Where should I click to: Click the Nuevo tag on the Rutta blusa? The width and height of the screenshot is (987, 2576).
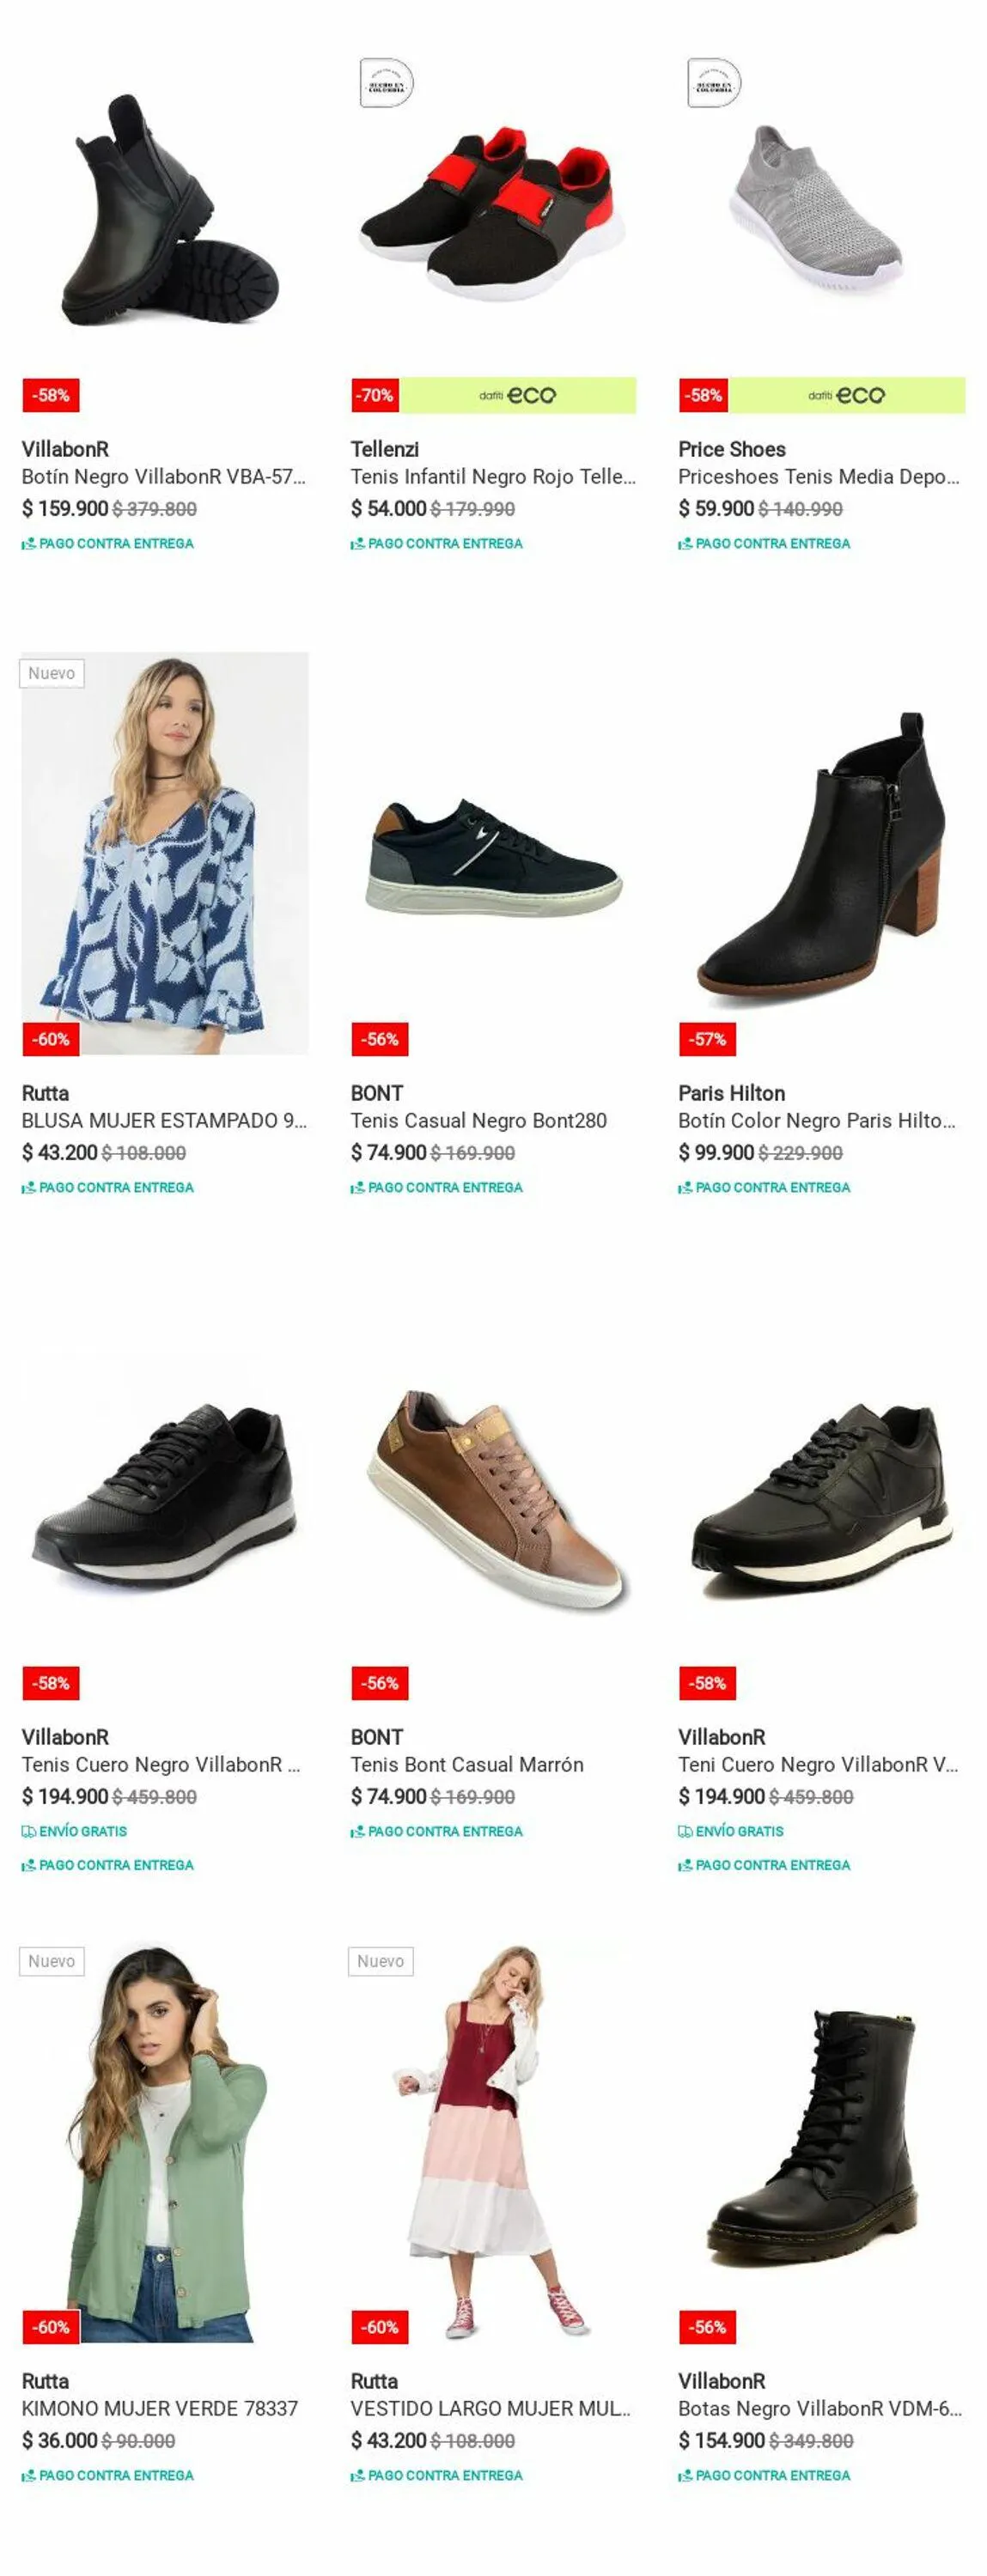click(x=52, y=673)
